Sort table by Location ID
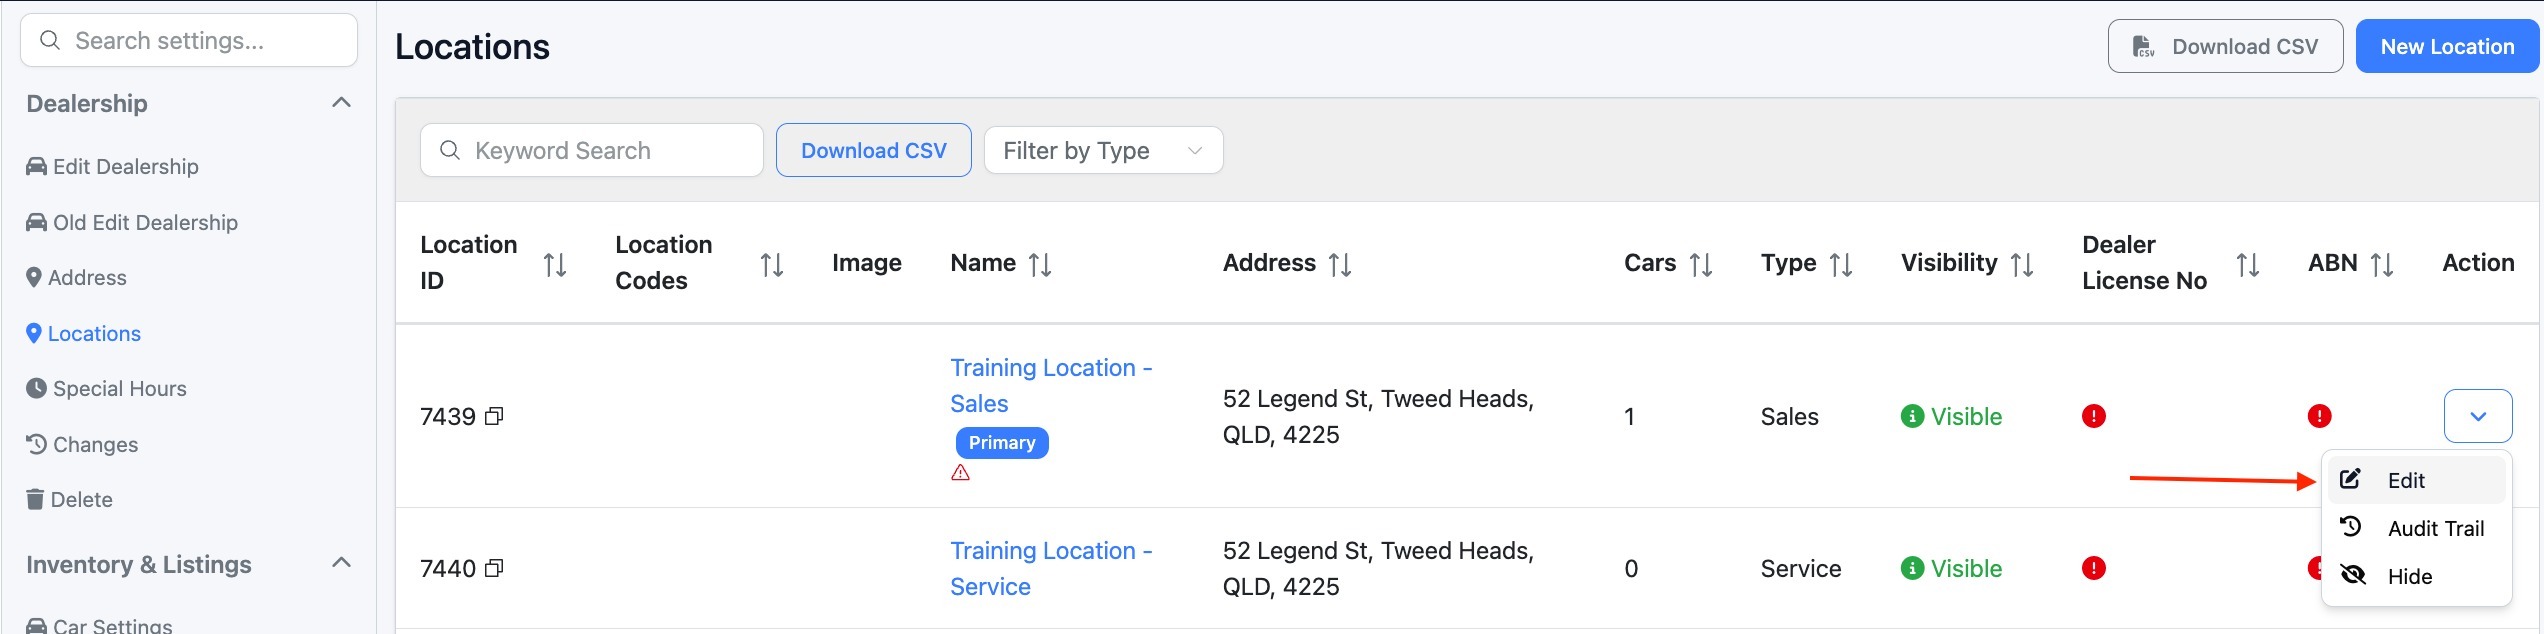 coord(555,264)
